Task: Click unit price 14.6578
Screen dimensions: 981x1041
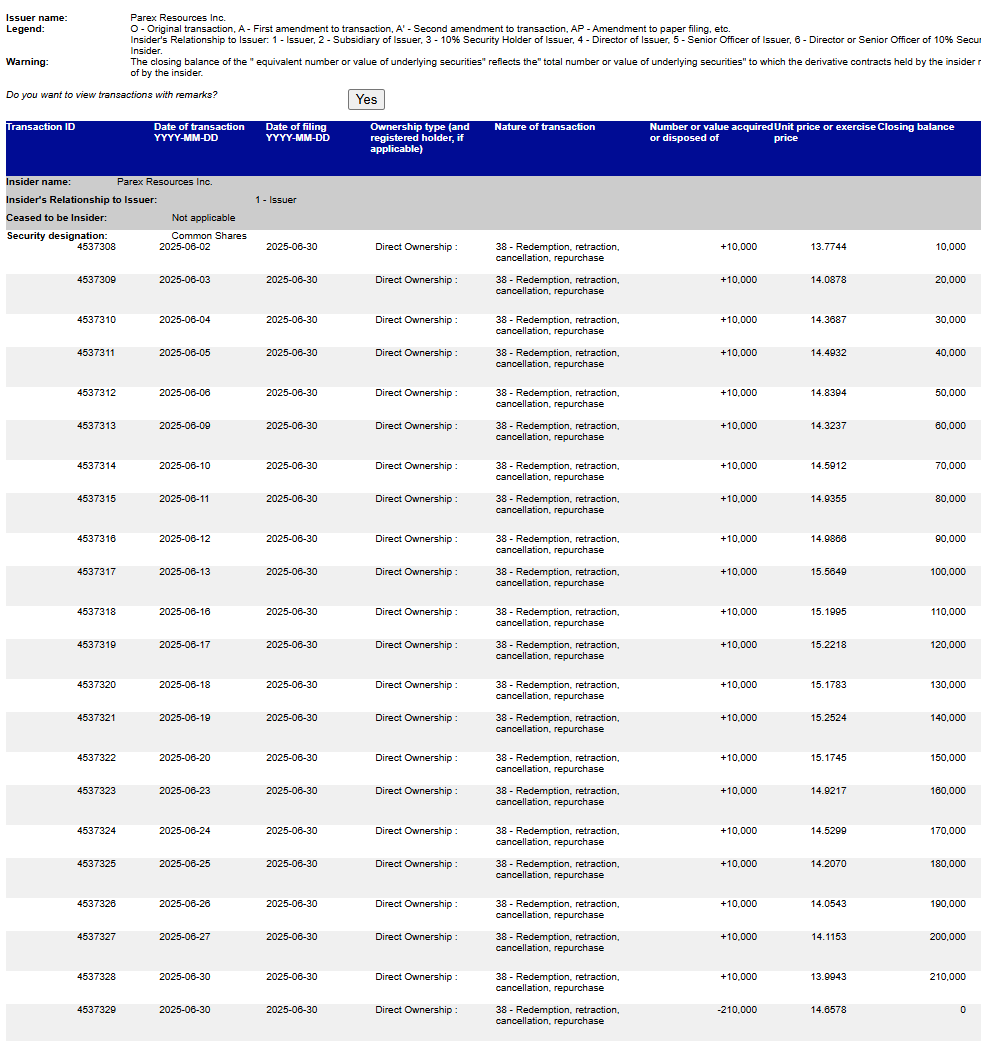Action: click(x=828, y=1010)
